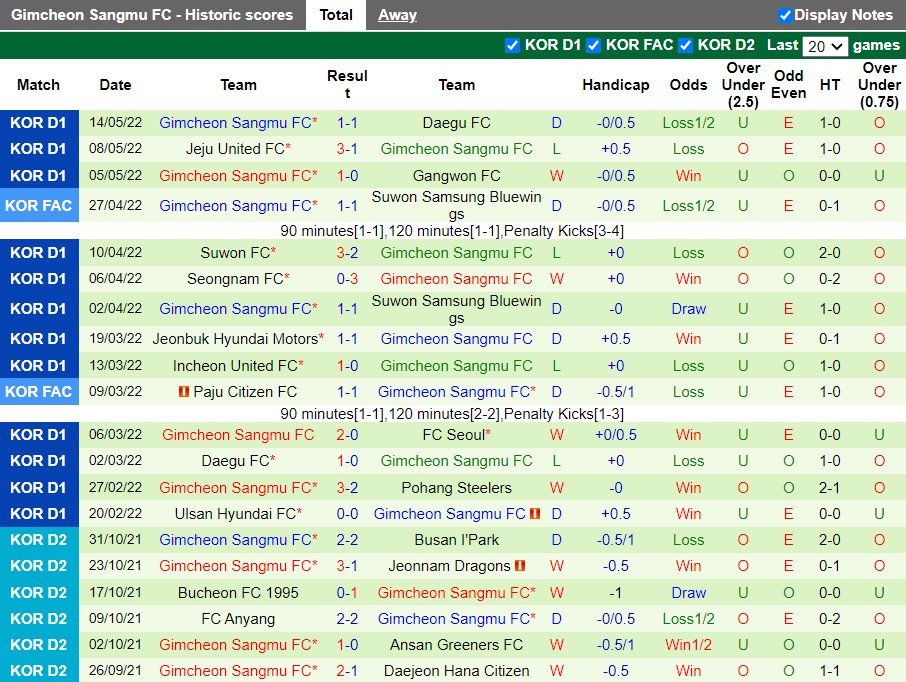This screenshot has width=906, height=682.
Task: Uncheck the KOR FAC league filter
Action: [x=593, y=46]
